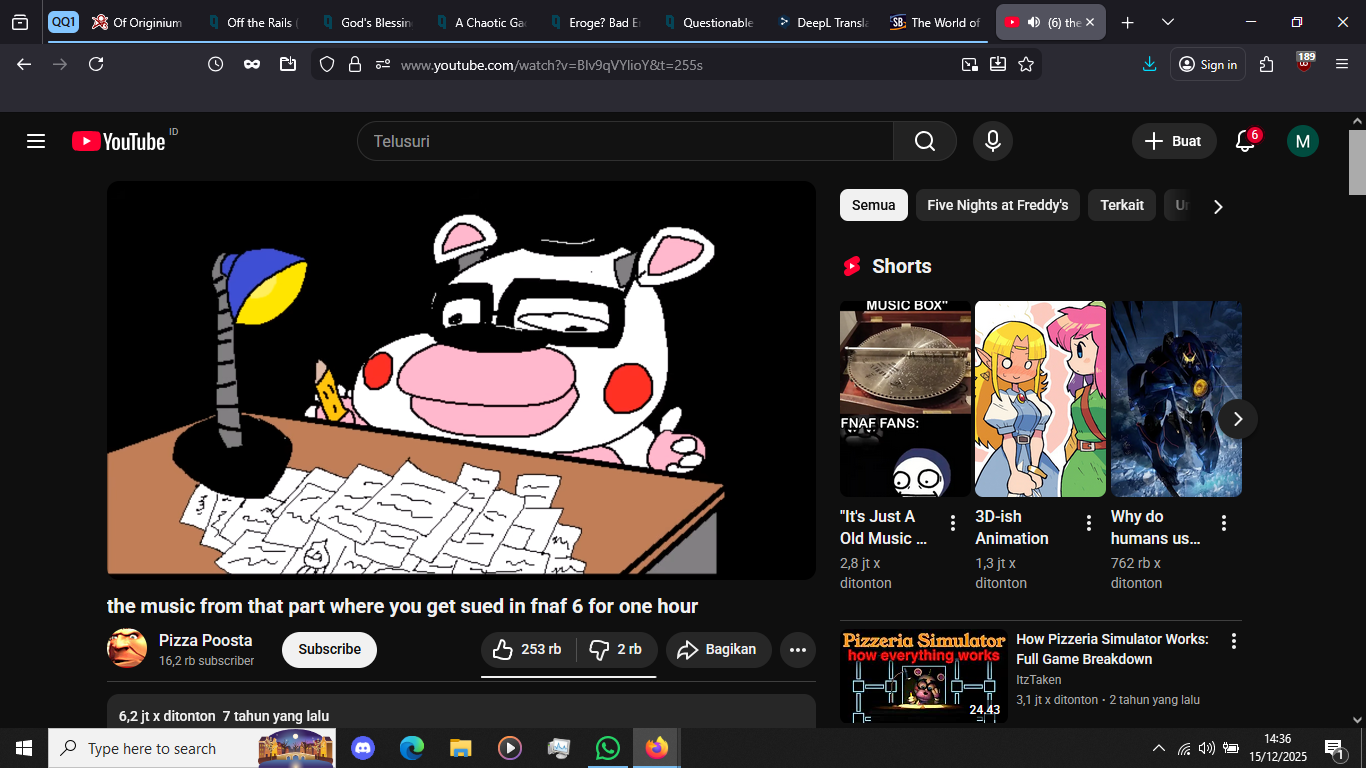
Task: Click the video player frame
Action: point(462,380)
